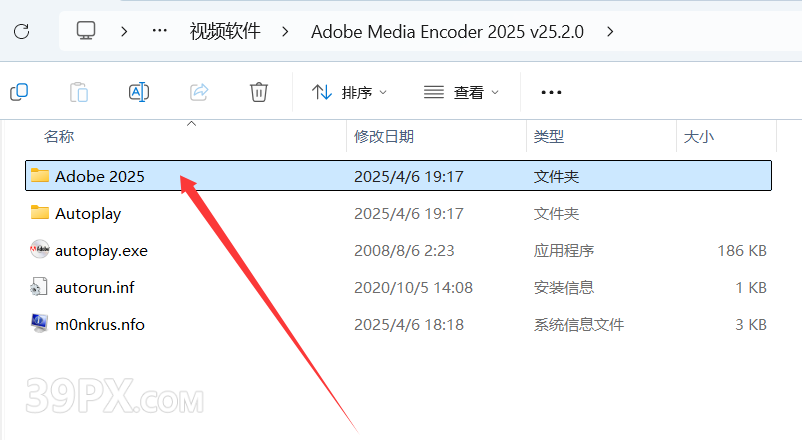Click the Paste clipboard icon

click(x=79, y=93)
